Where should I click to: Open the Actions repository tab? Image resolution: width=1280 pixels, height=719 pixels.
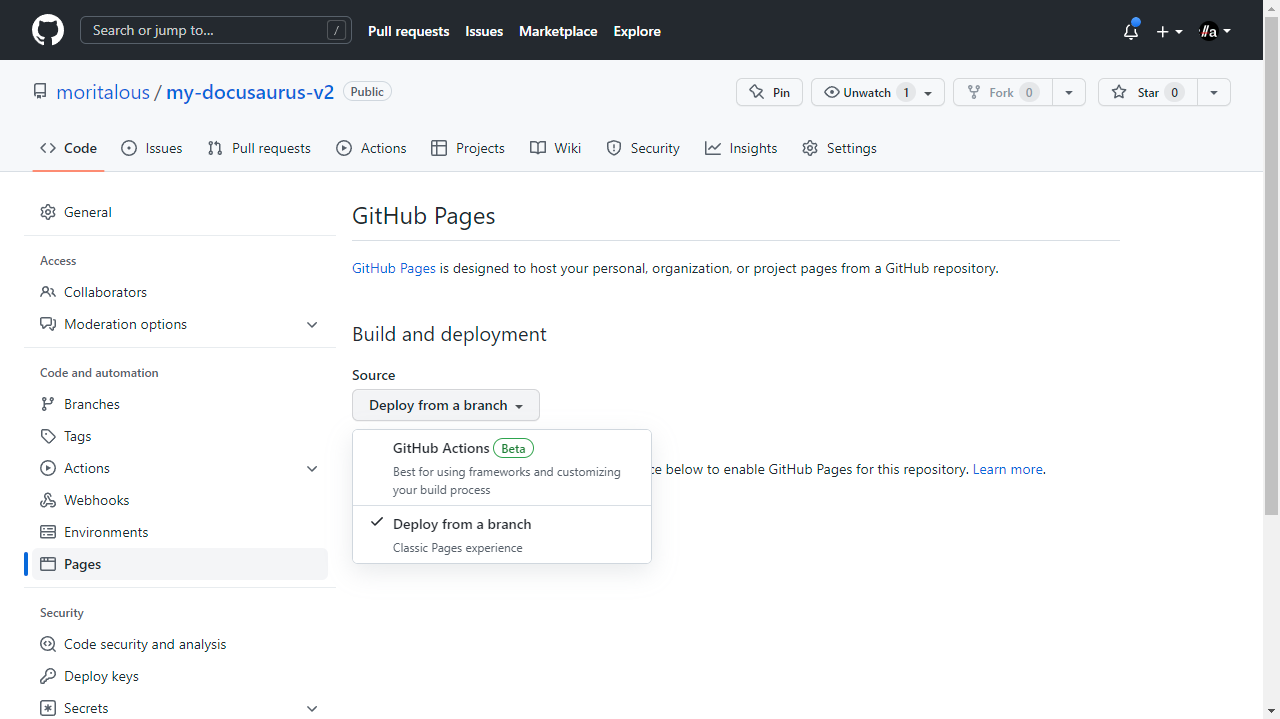coord(372,148)
